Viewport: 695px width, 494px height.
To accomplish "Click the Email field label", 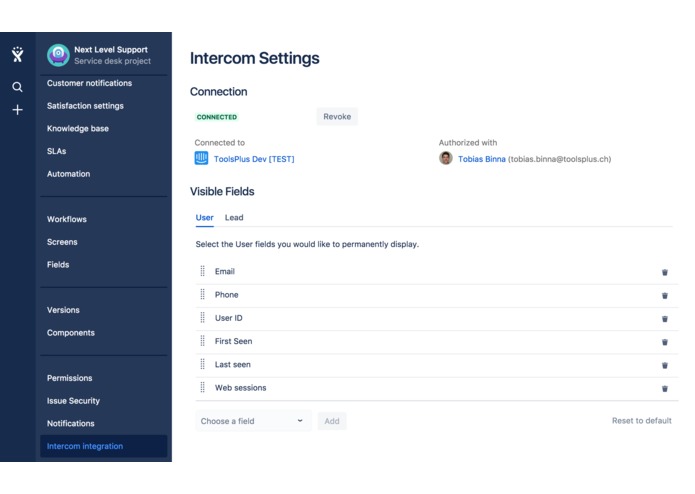I will click(x=225, y=271).
